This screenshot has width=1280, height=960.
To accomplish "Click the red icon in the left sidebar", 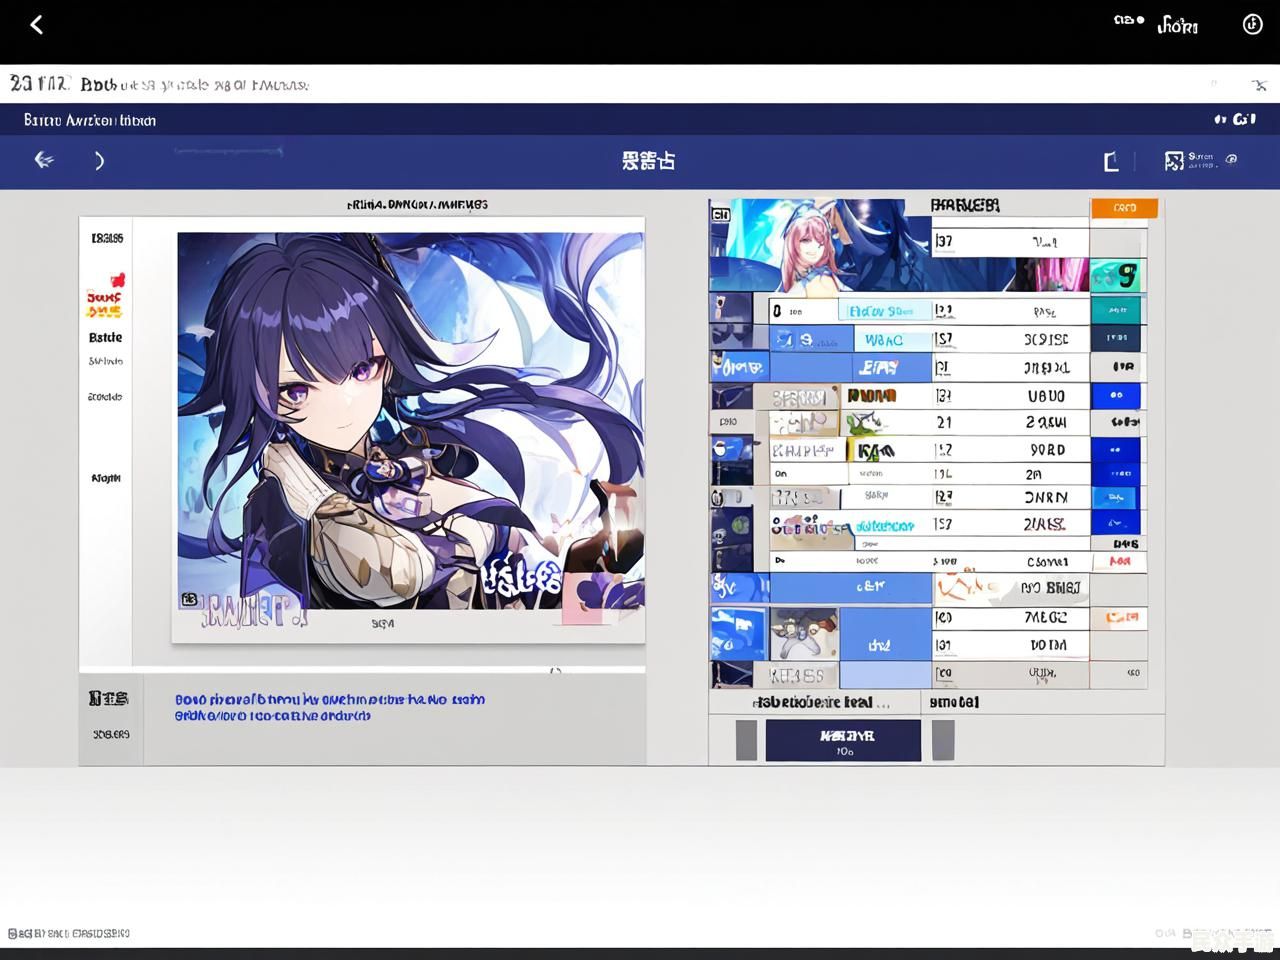I will coord(117,280).
